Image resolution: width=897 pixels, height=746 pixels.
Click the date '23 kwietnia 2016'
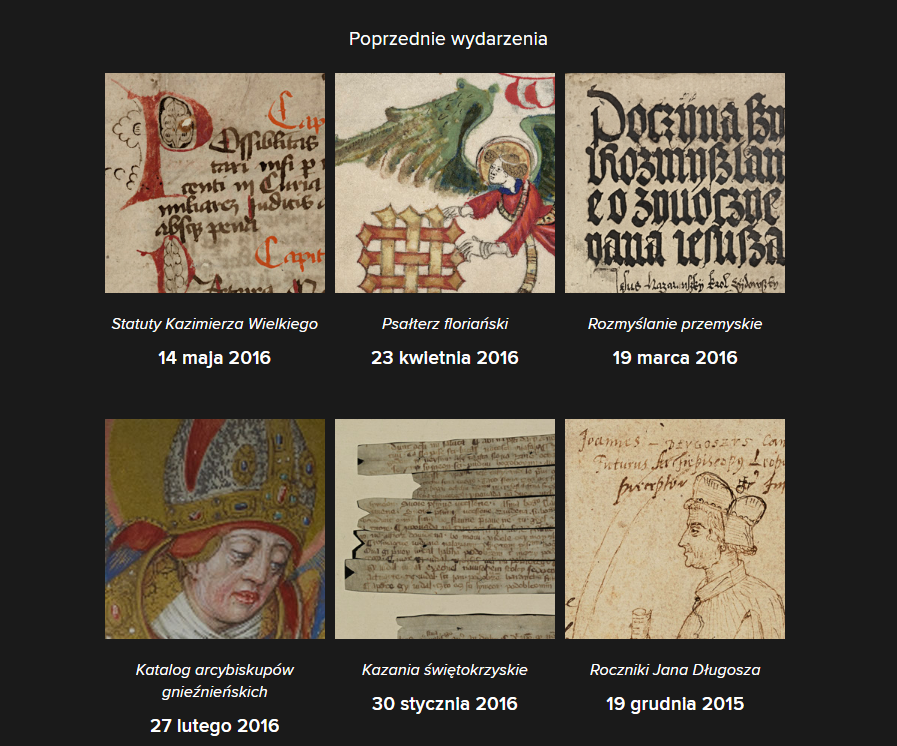coord(444,358)
